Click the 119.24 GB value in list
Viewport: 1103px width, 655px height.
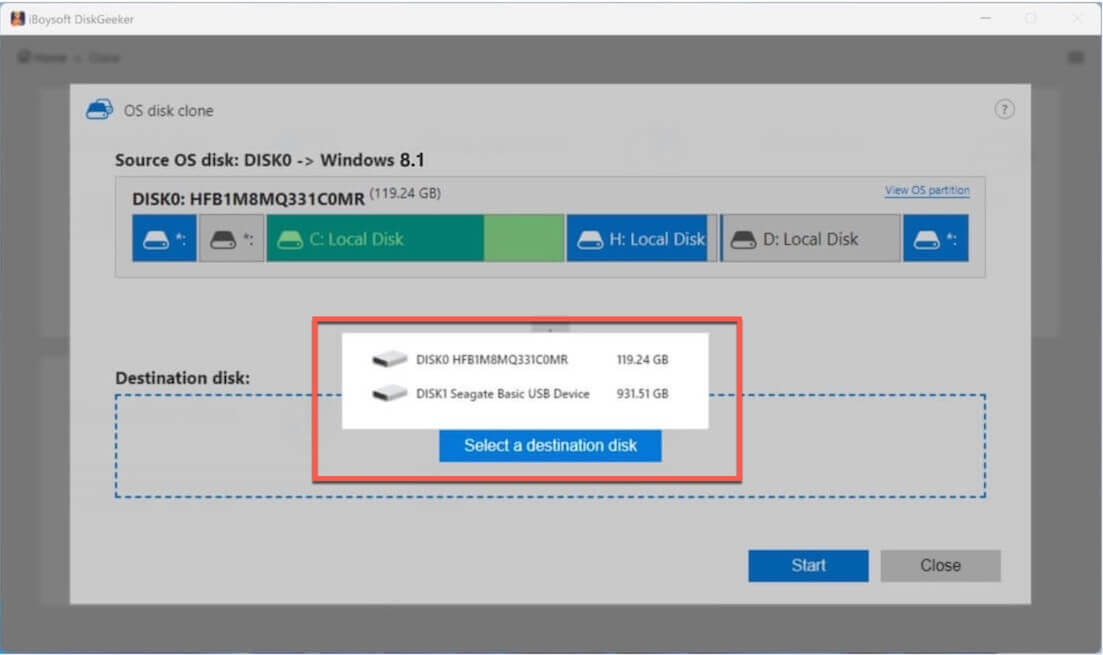pyautogui.click(x=642, y=360)
